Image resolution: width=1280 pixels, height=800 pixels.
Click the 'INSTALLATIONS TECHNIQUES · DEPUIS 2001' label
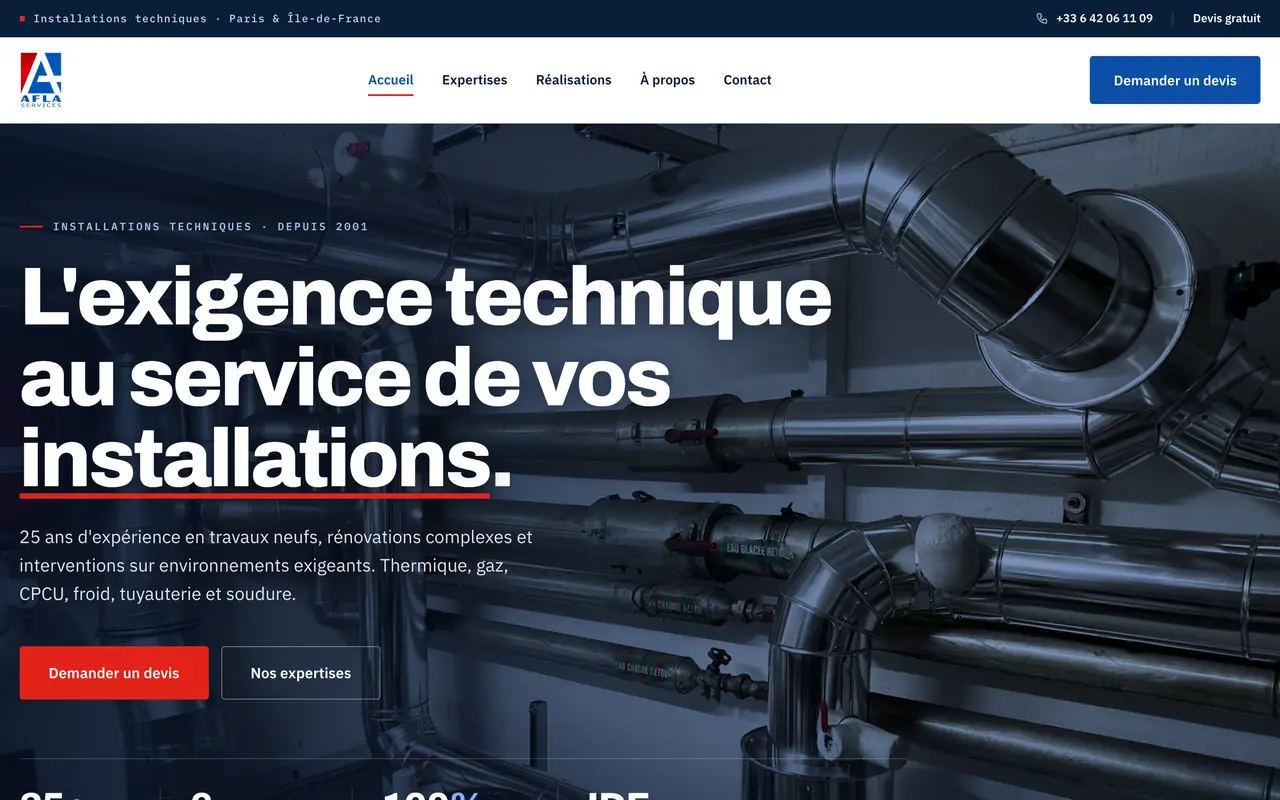tap(210, 227)
